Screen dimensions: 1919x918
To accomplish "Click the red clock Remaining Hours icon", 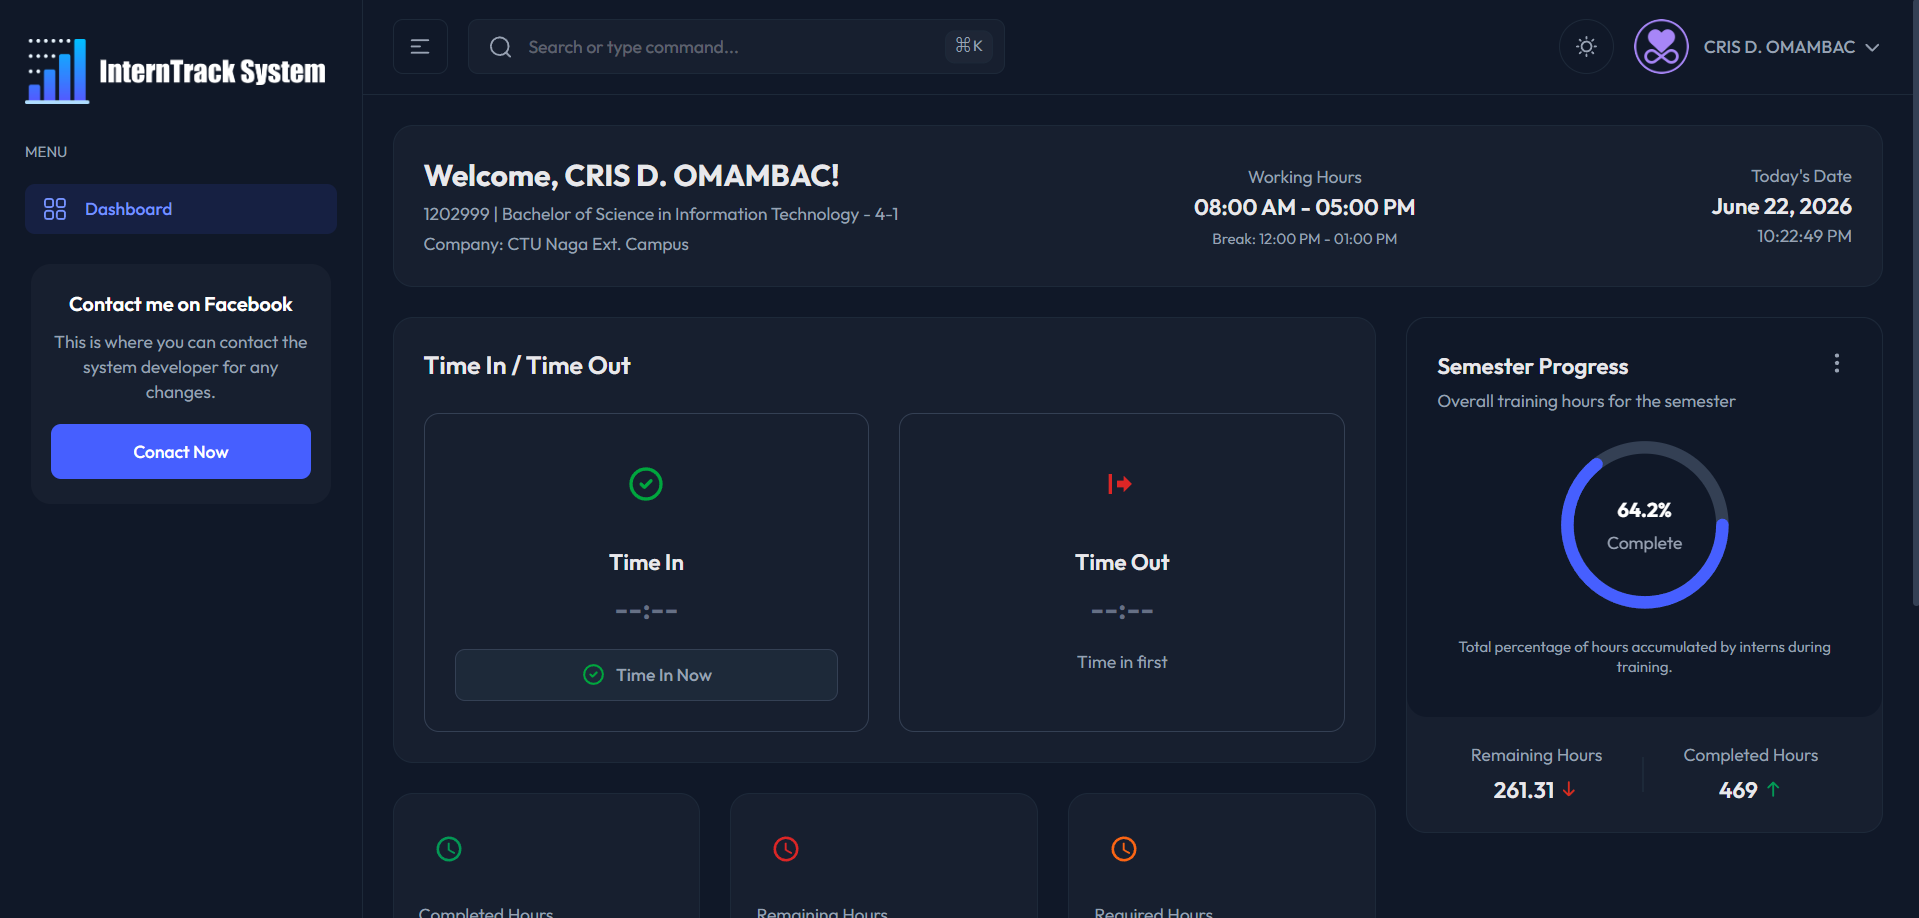I will click(x=786, y=849).
